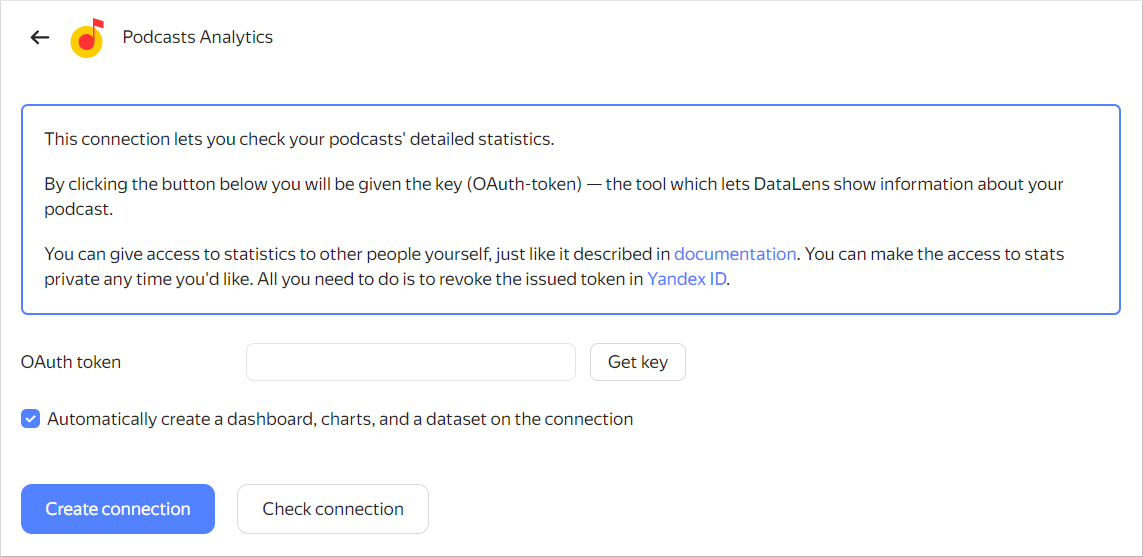Image resolution: width=1143 pixels, height=557 pixels.
Task: Click the Check connection button
Action: (x=333, y=509)
